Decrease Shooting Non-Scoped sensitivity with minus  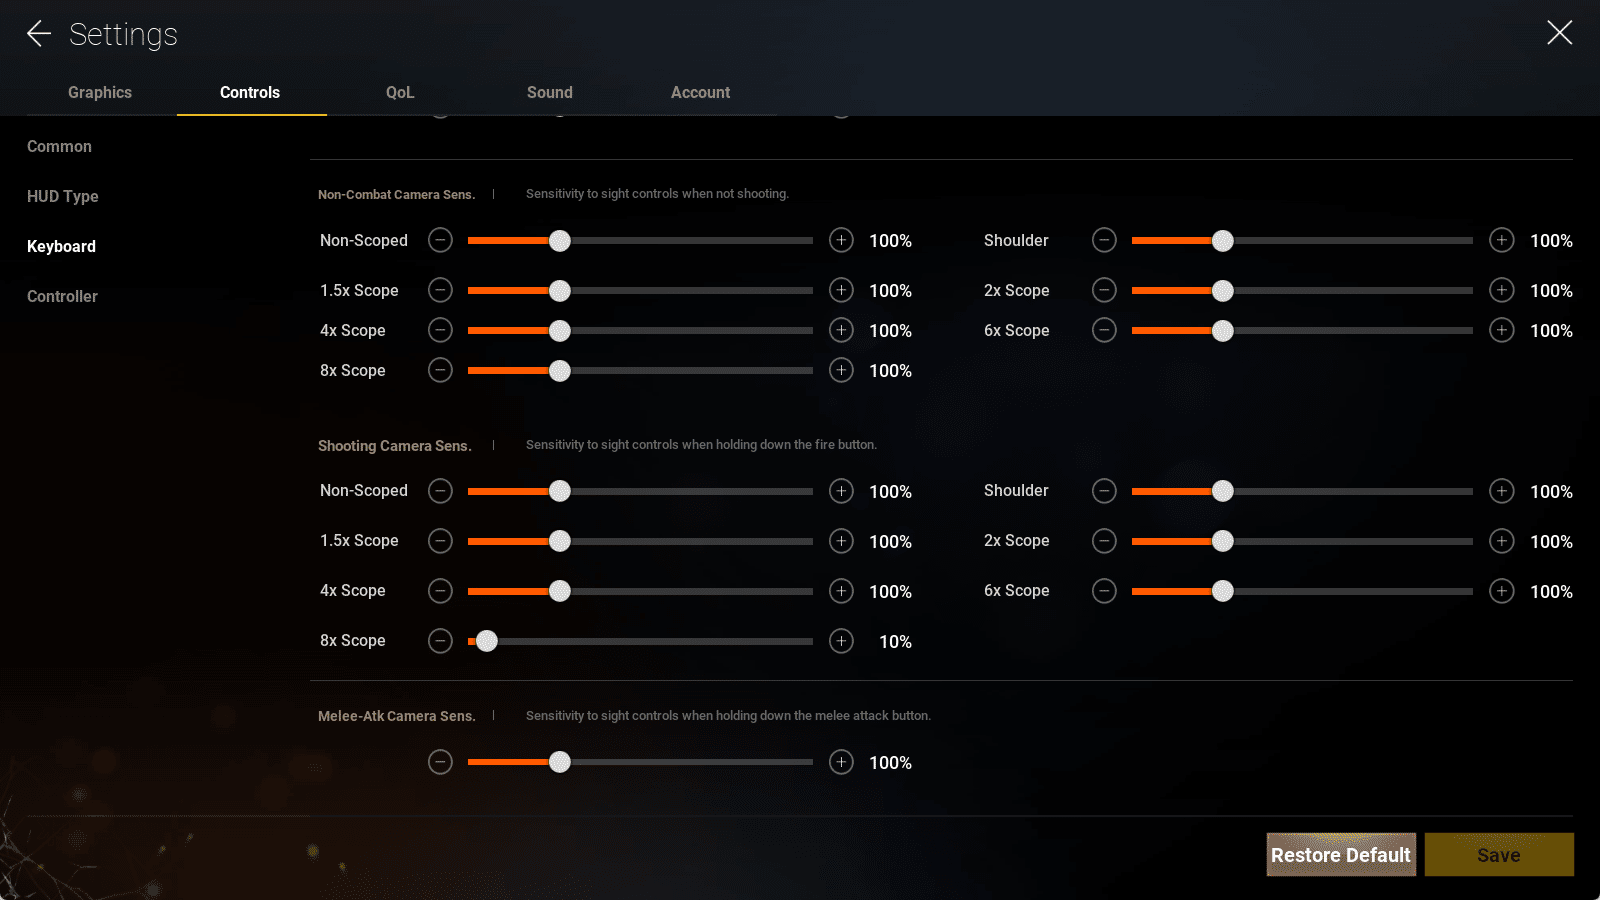pyautogui.click(x=440, y=491)
